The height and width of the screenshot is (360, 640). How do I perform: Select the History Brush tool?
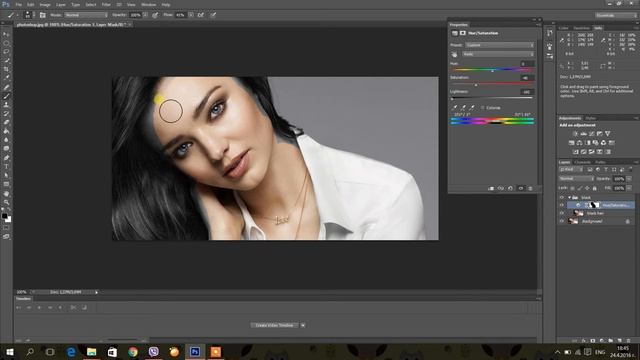coord(6,113)
